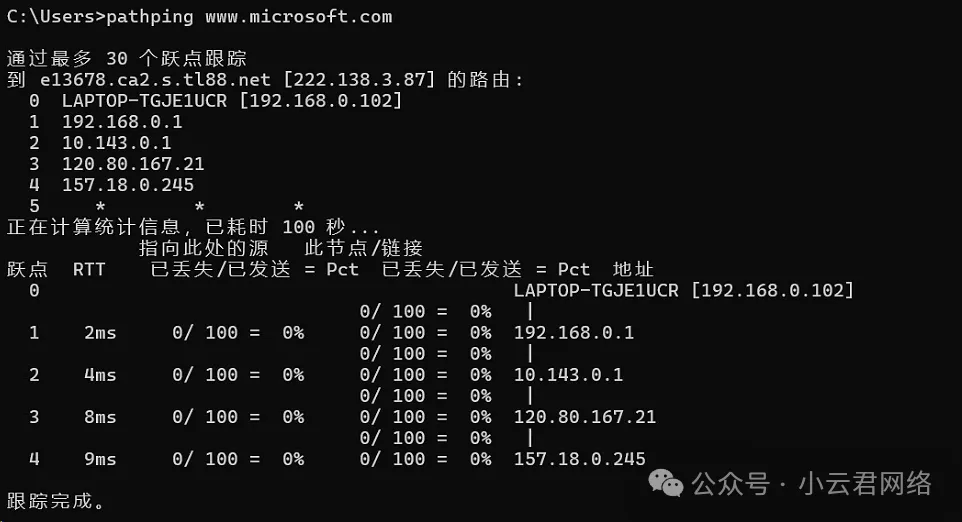Click the 通过最多 30 个跃点跟踪 line
The image size is (962, 522).
(126, 58)
